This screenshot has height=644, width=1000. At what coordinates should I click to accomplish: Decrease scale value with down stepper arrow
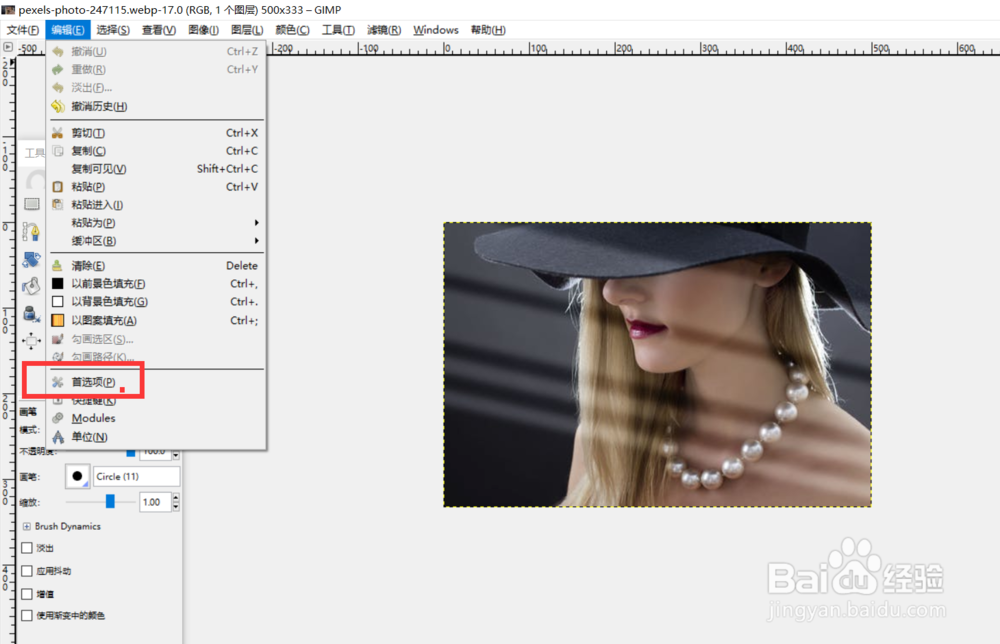point(175,506)
